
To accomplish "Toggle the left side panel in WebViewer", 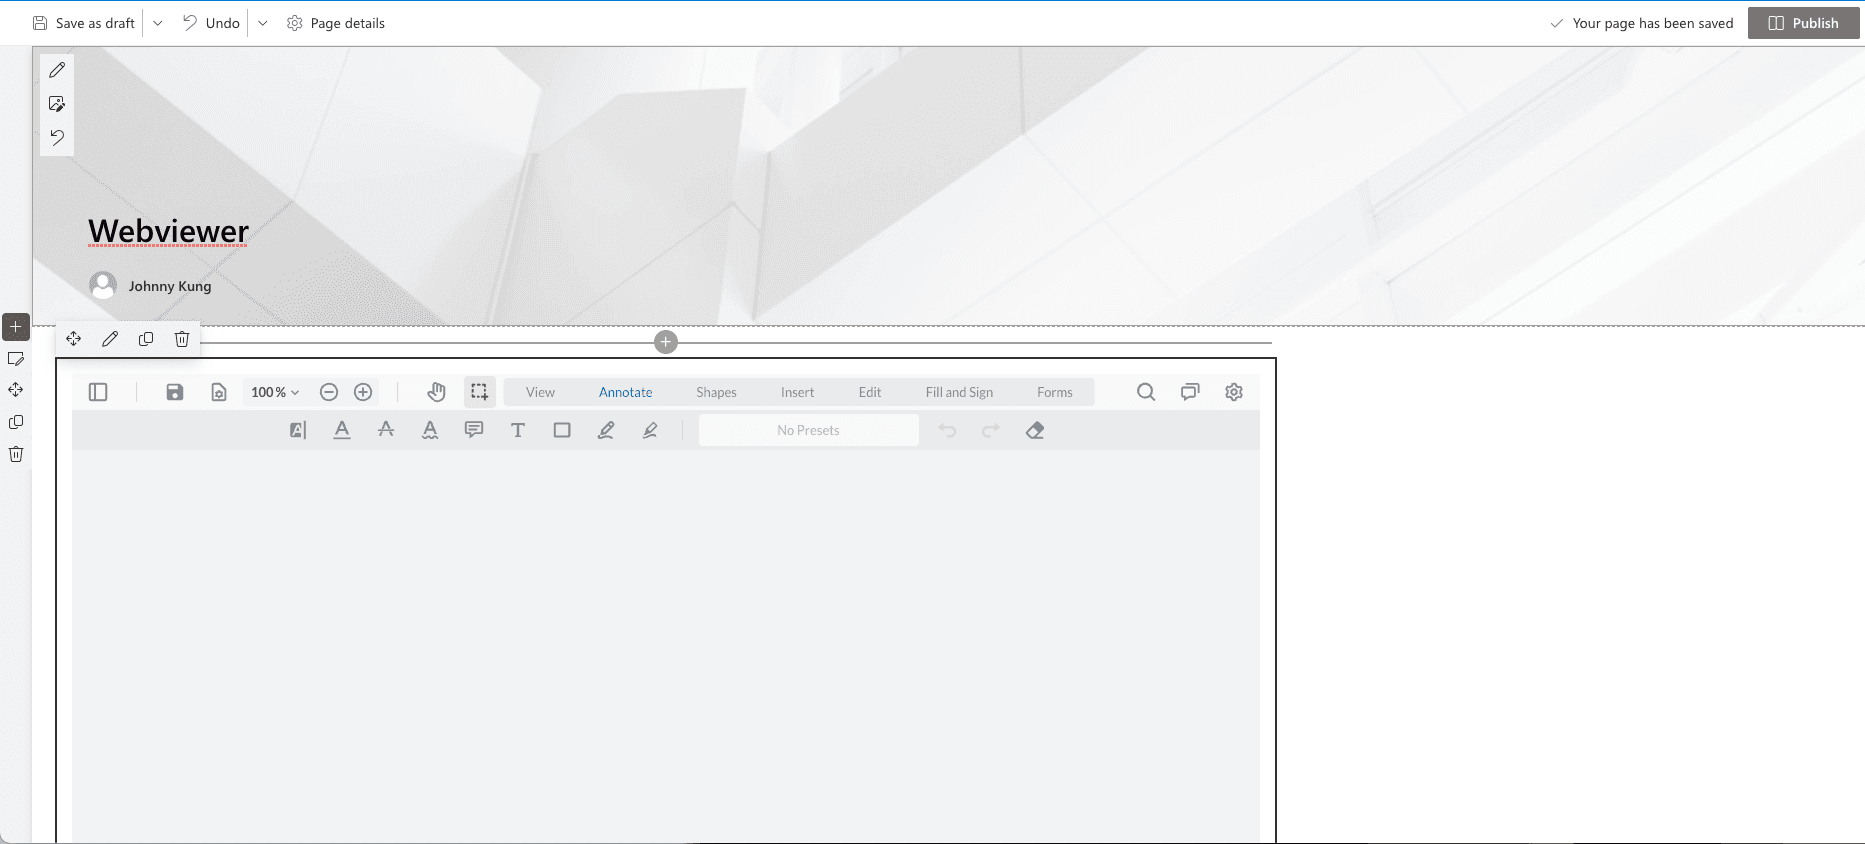I will click(98, 392).
